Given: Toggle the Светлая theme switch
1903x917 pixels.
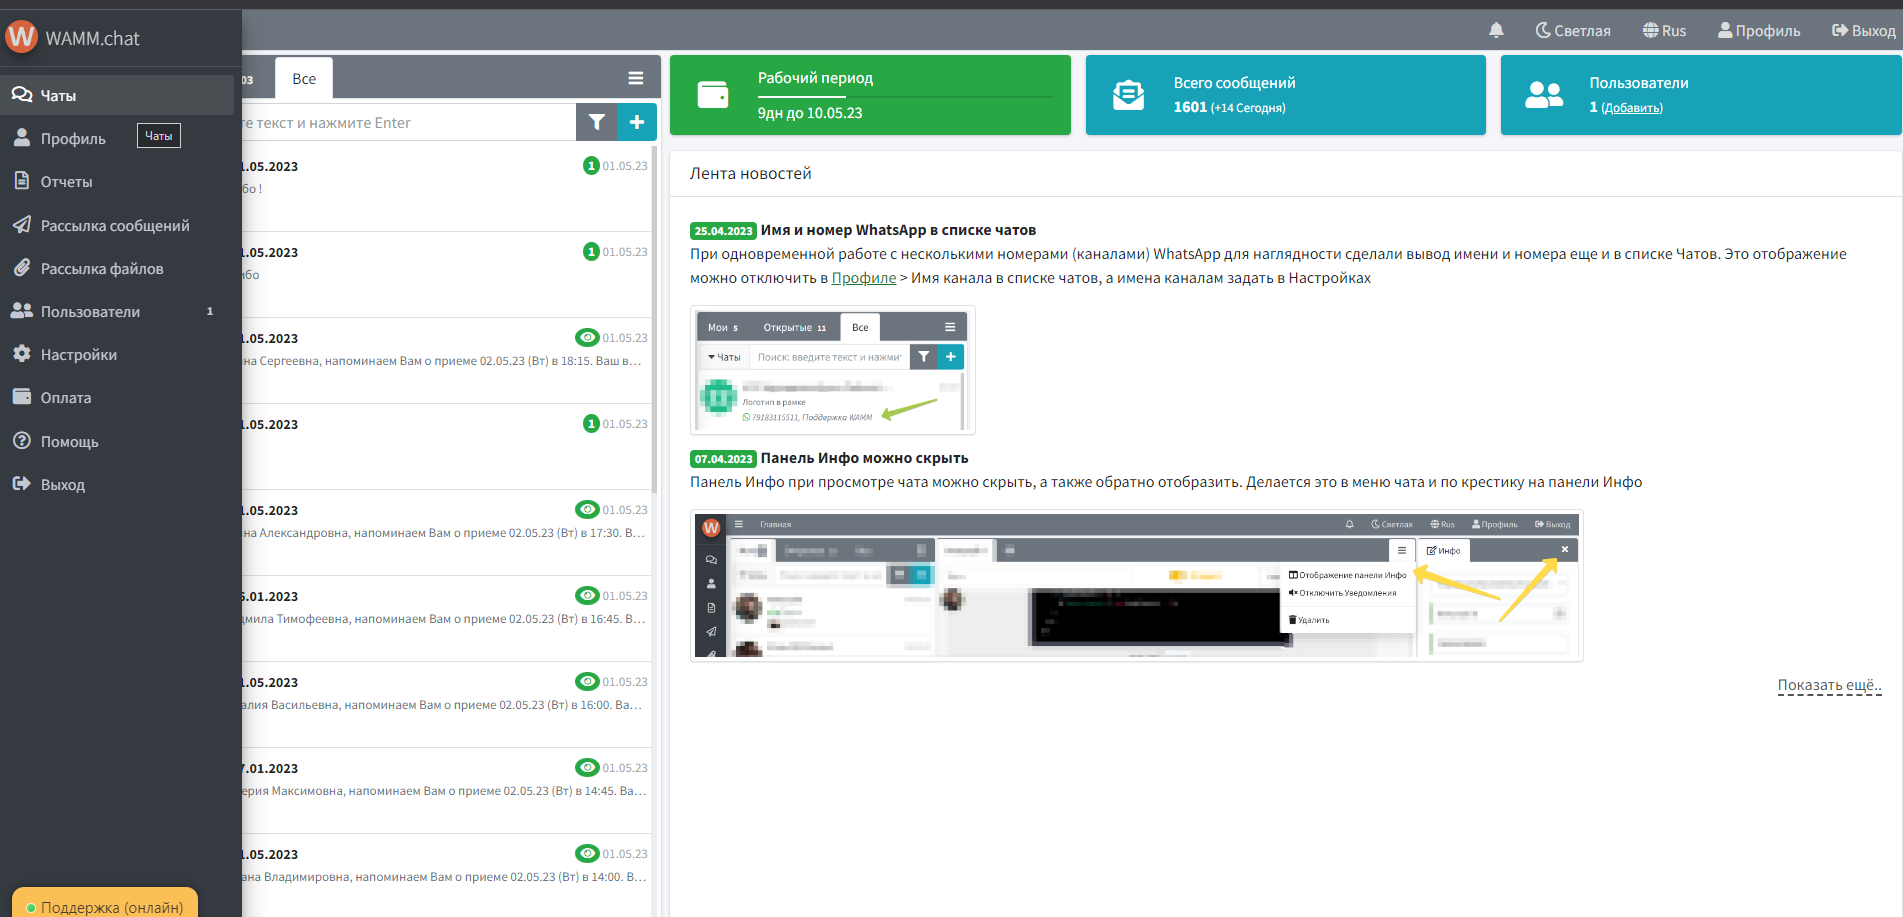Looking at the screenshot, I should tap(1573, 31).
